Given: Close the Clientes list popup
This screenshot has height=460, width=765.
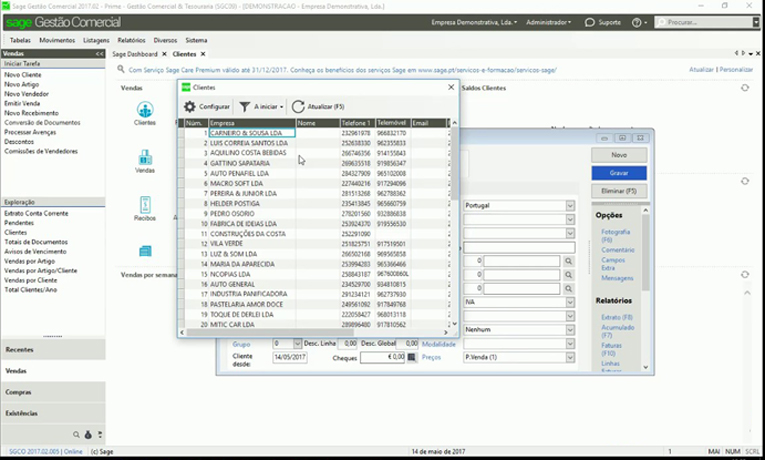Looking at the screenshot, I should 451,87.
